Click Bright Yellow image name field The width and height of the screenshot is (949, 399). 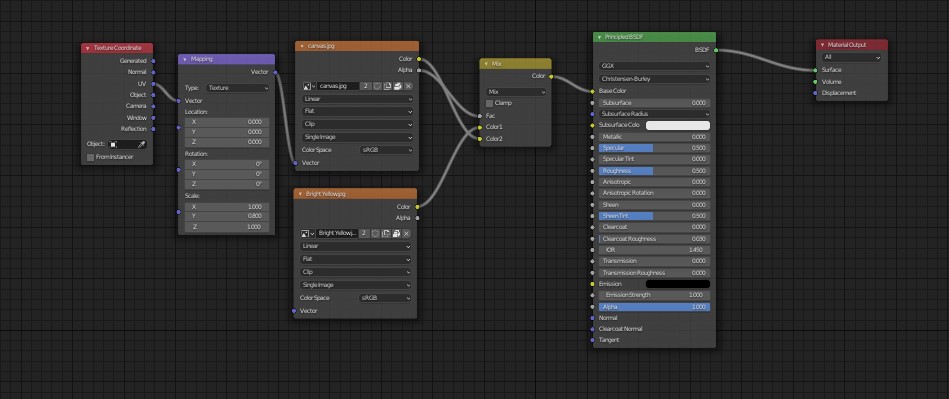(337, 233)
